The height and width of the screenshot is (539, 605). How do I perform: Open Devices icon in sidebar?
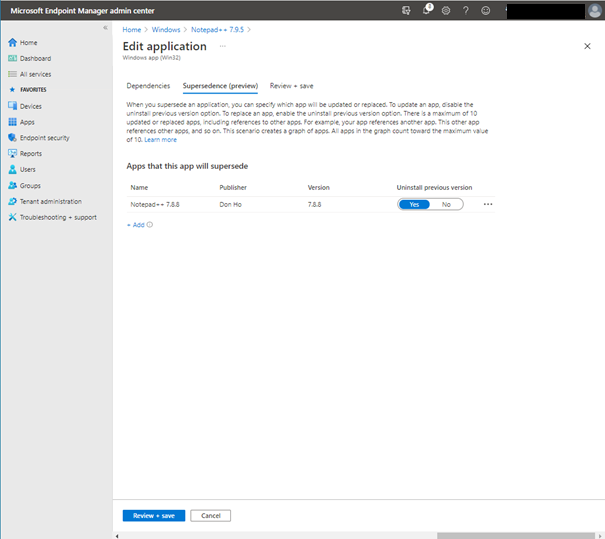pos(12,106)
